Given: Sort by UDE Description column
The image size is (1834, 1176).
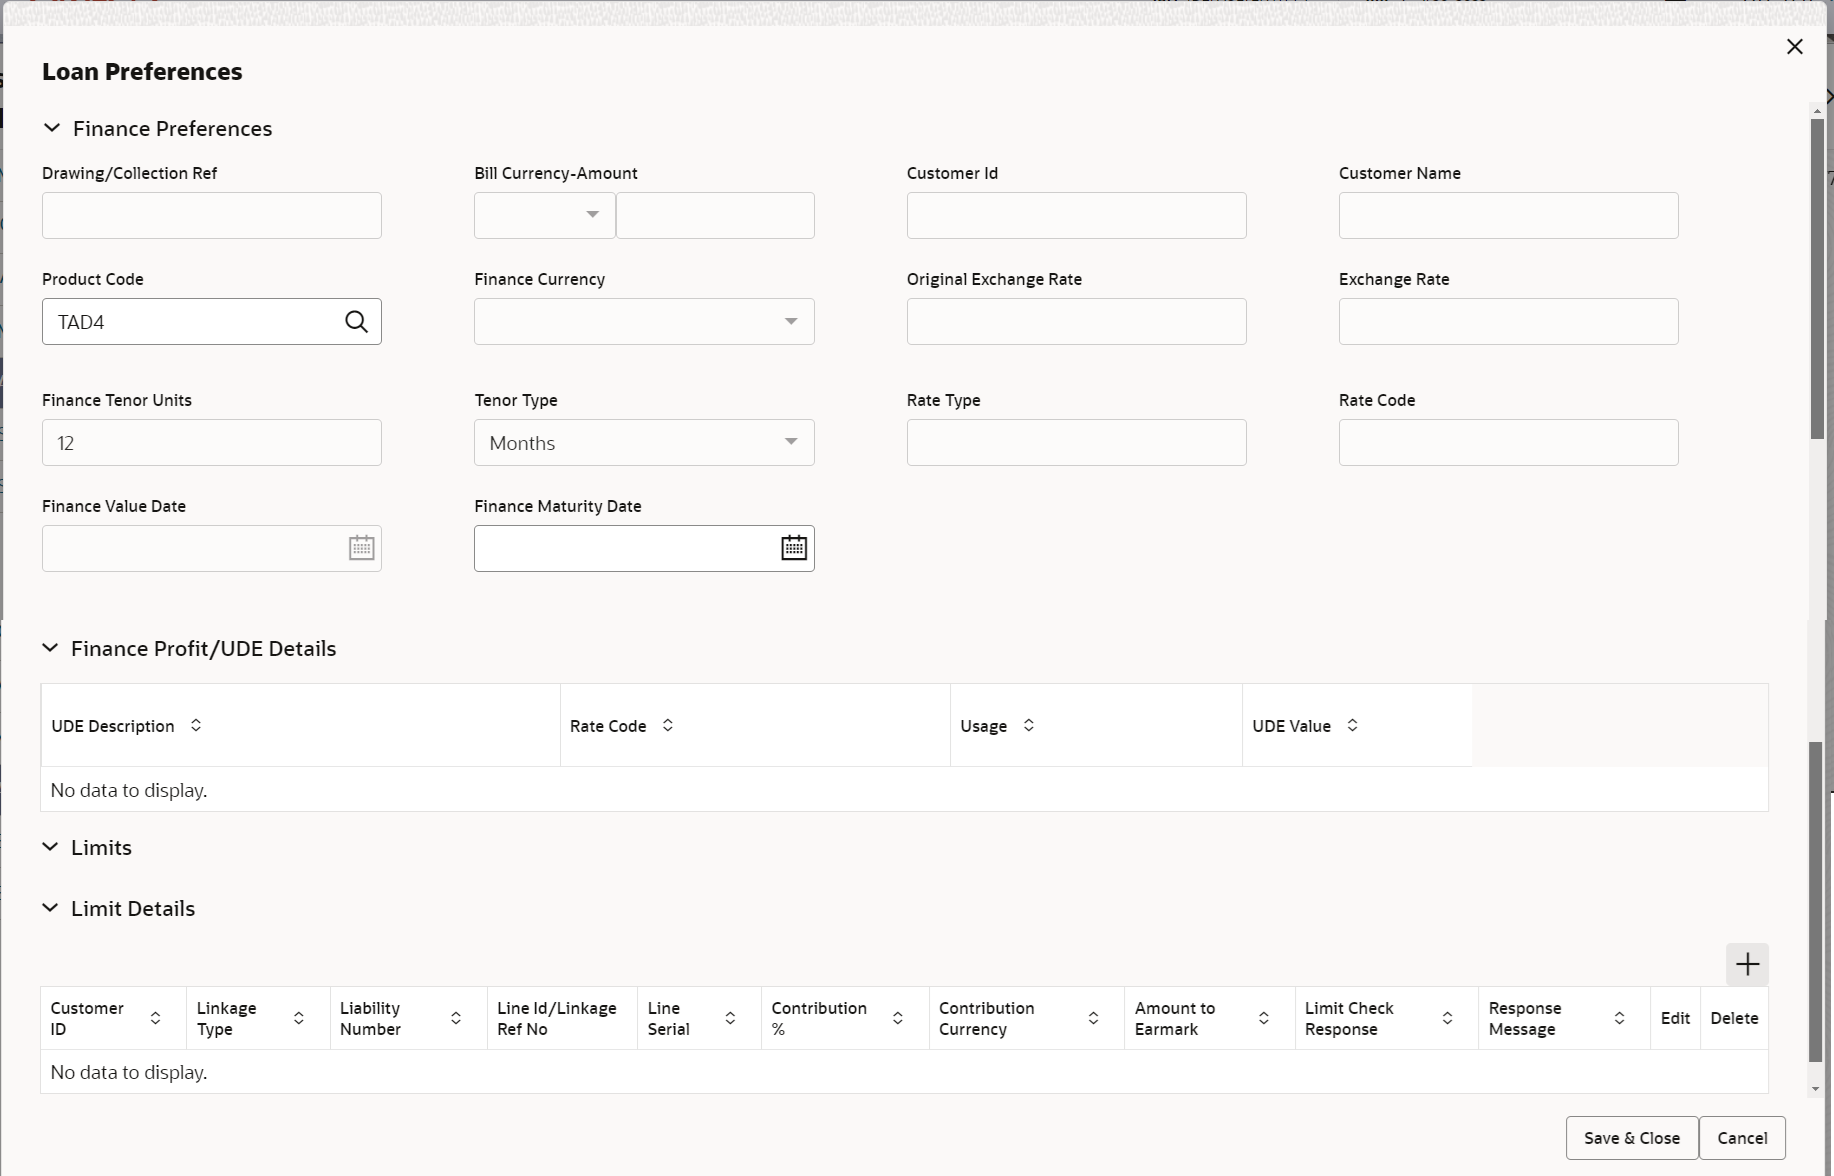Looking at the screenshot, I should pyautogui.click(x=196, y=725).
